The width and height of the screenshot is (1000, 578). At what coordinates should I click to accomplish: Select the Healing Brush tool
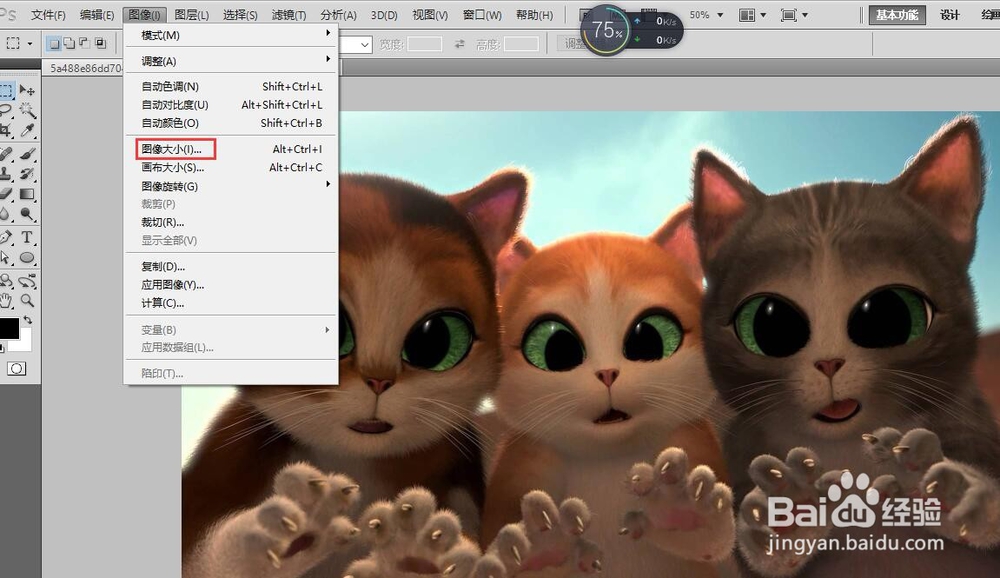(x=6, y=154)
